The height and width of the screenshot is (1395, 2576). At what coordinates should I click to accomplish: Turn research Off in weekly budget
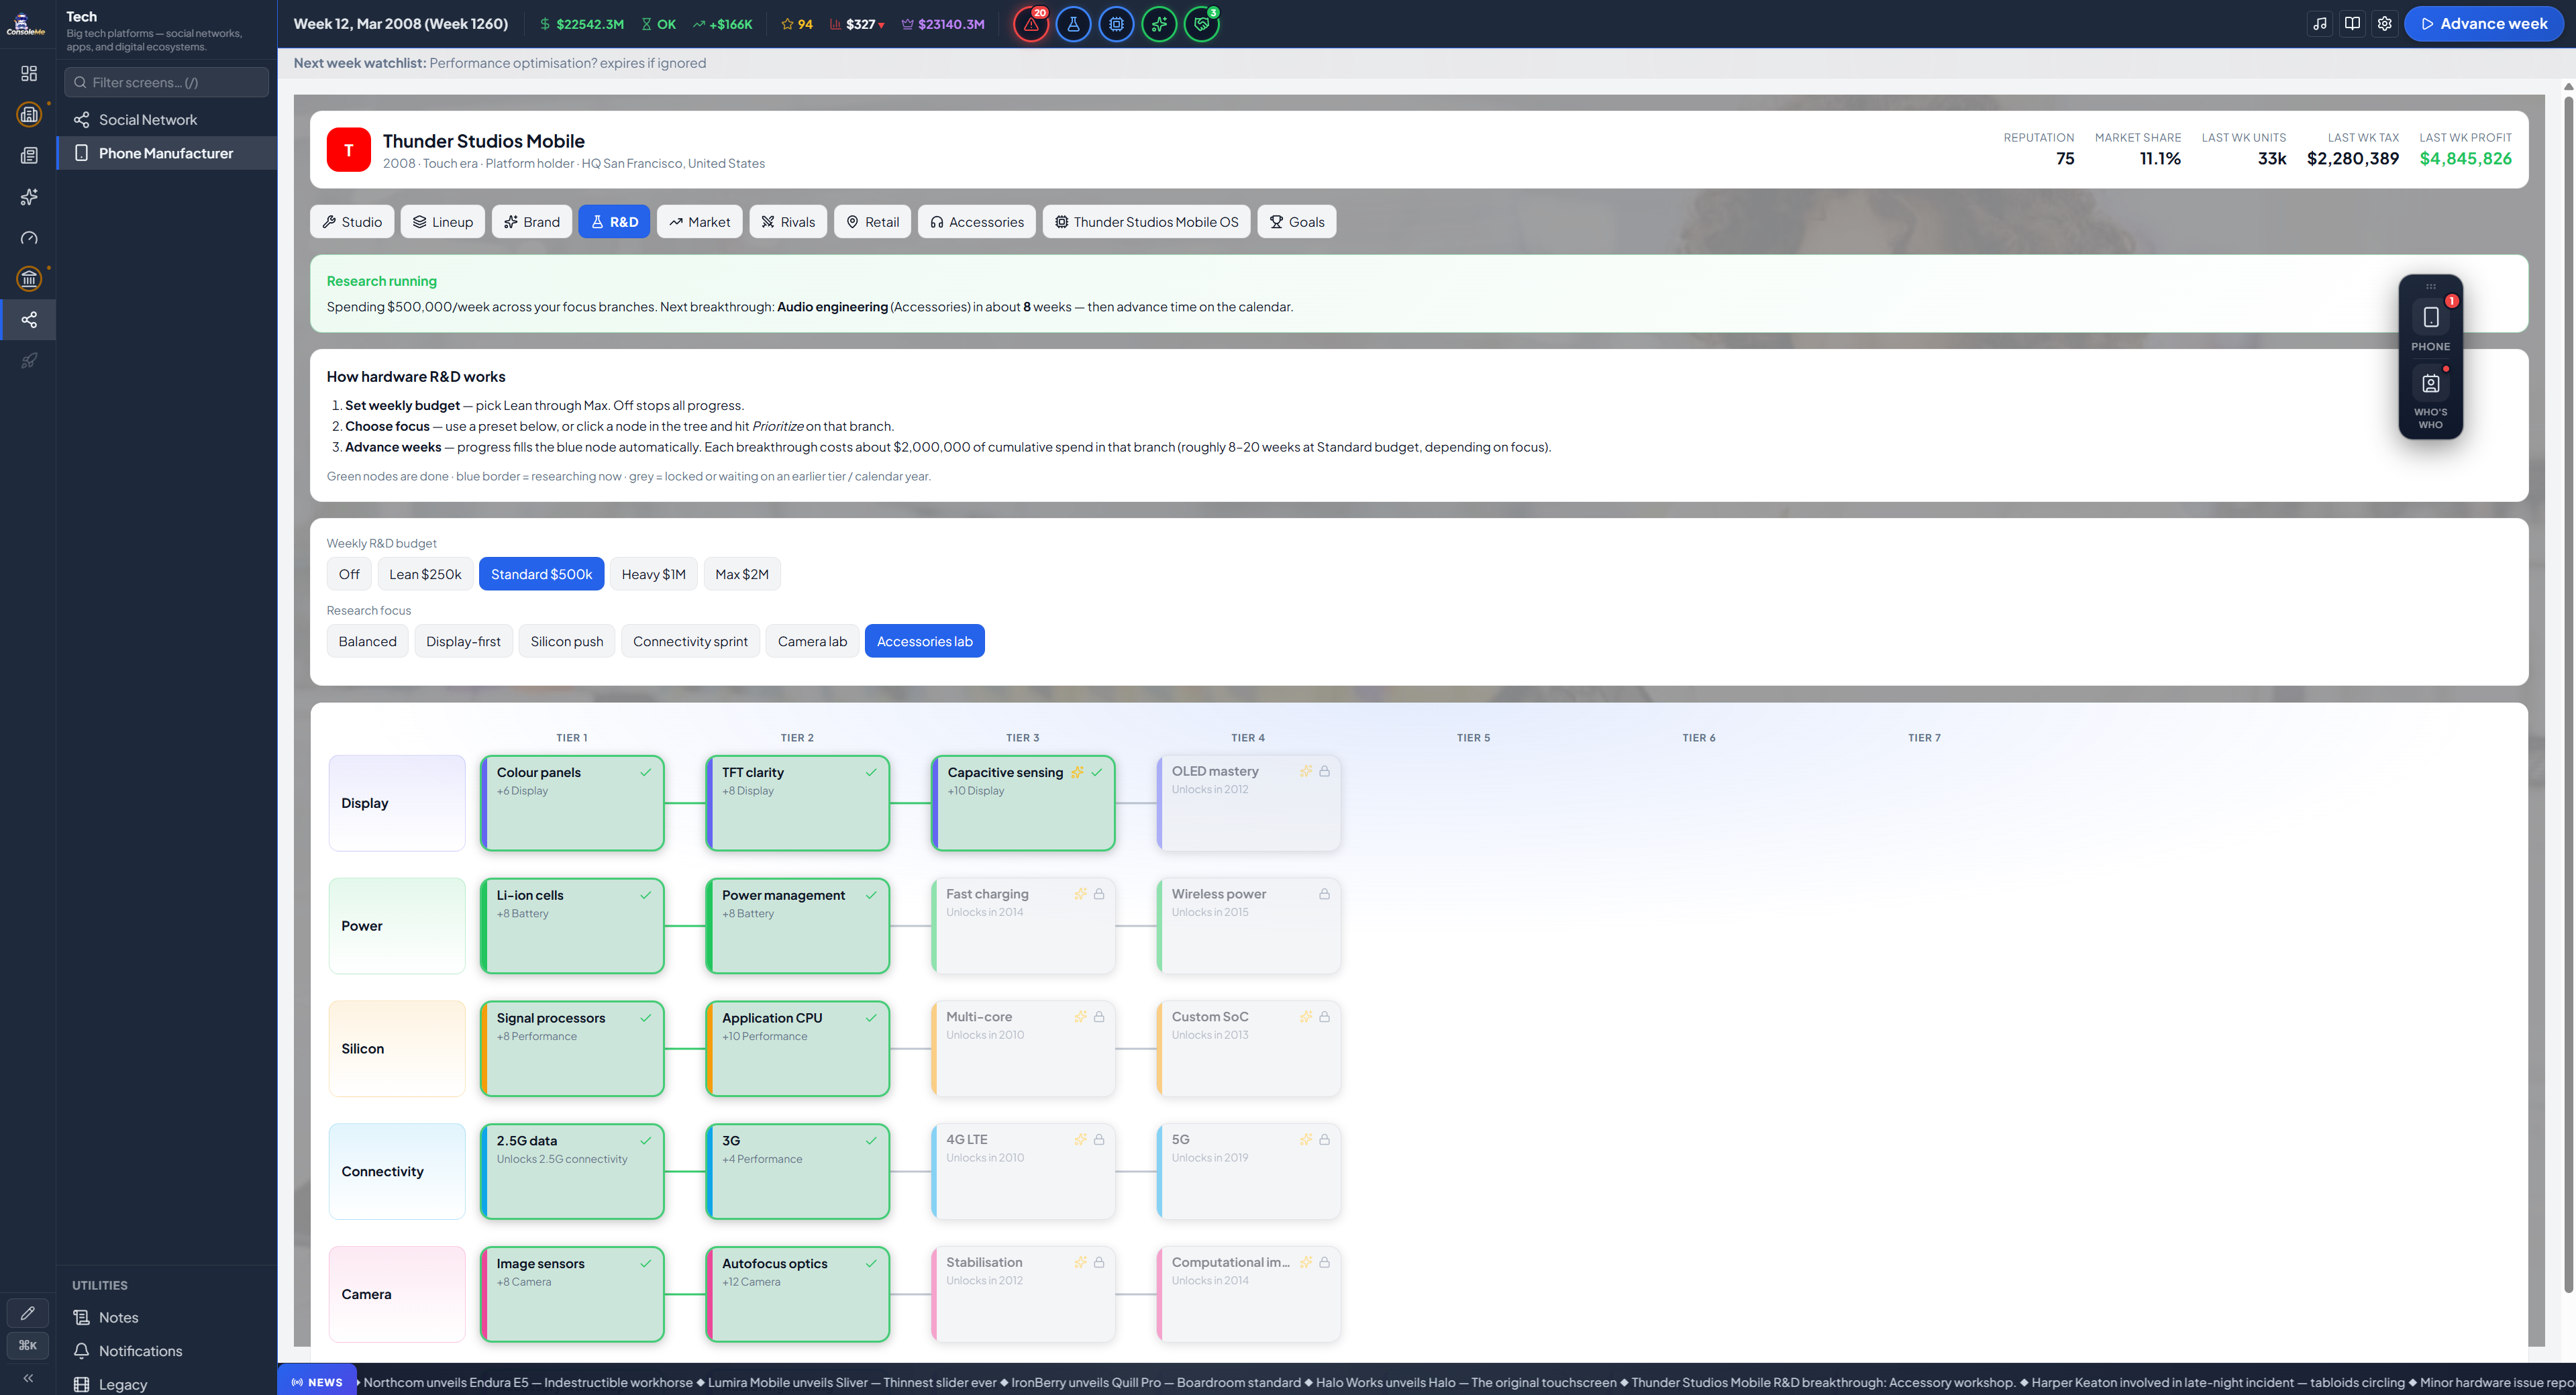click(x=349, y=574)
